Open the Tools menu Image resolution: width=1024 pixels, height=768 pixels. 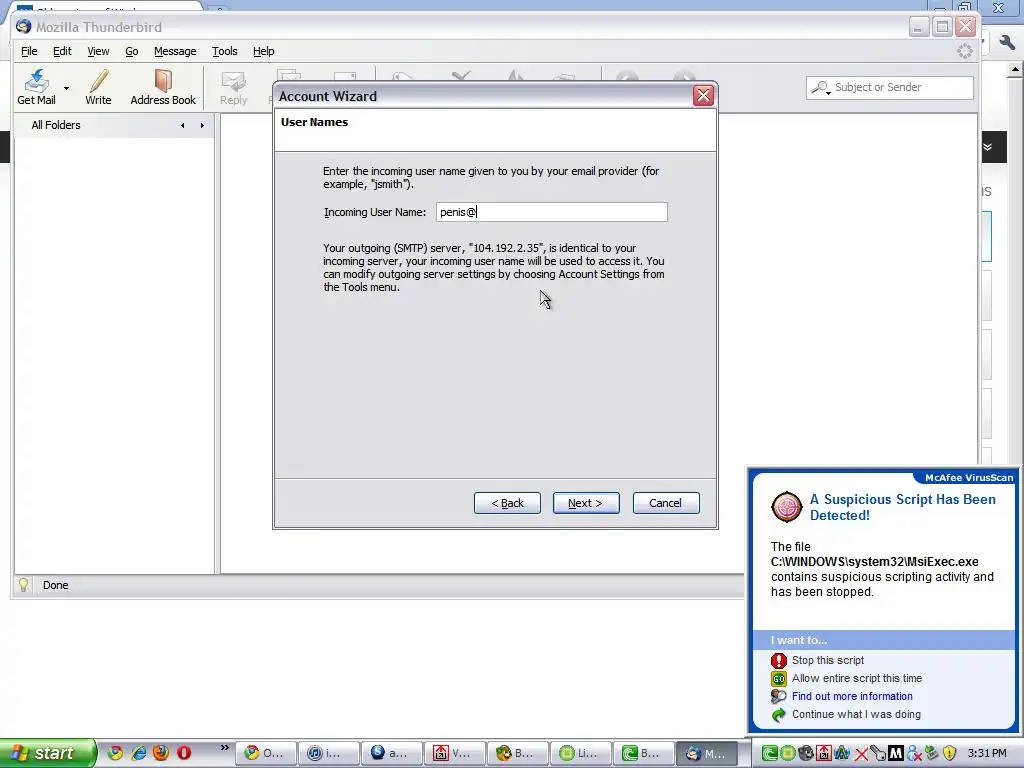[224, 51]
